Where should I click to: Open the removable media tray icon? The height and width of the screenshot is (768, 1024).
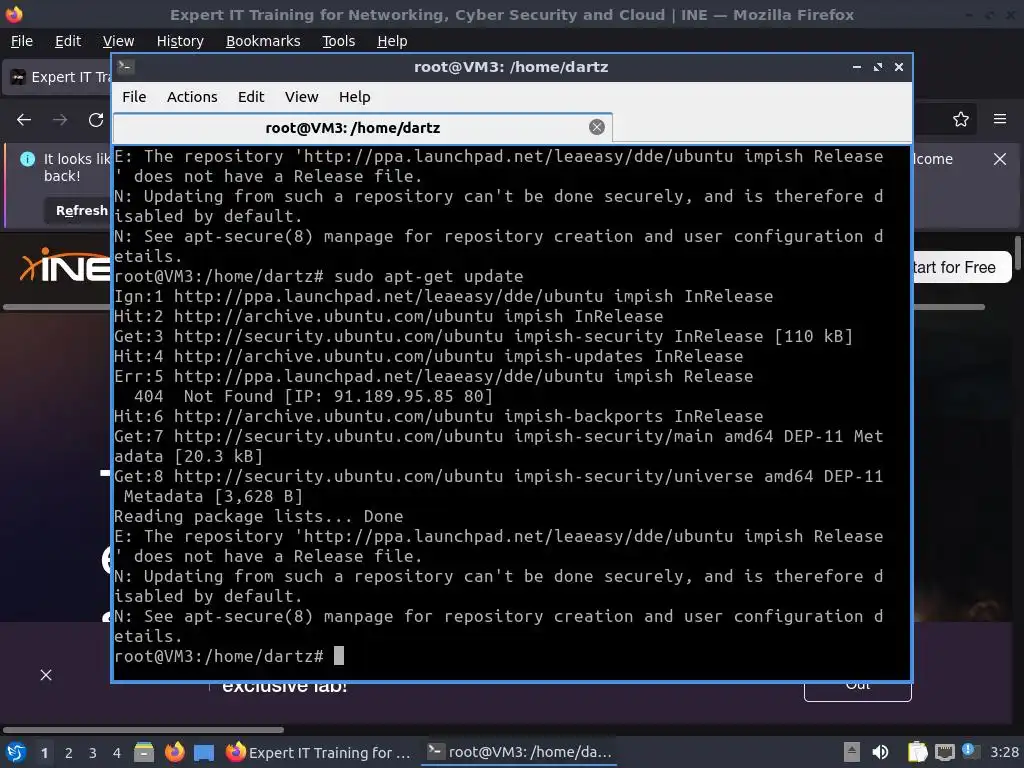(851, 752)
